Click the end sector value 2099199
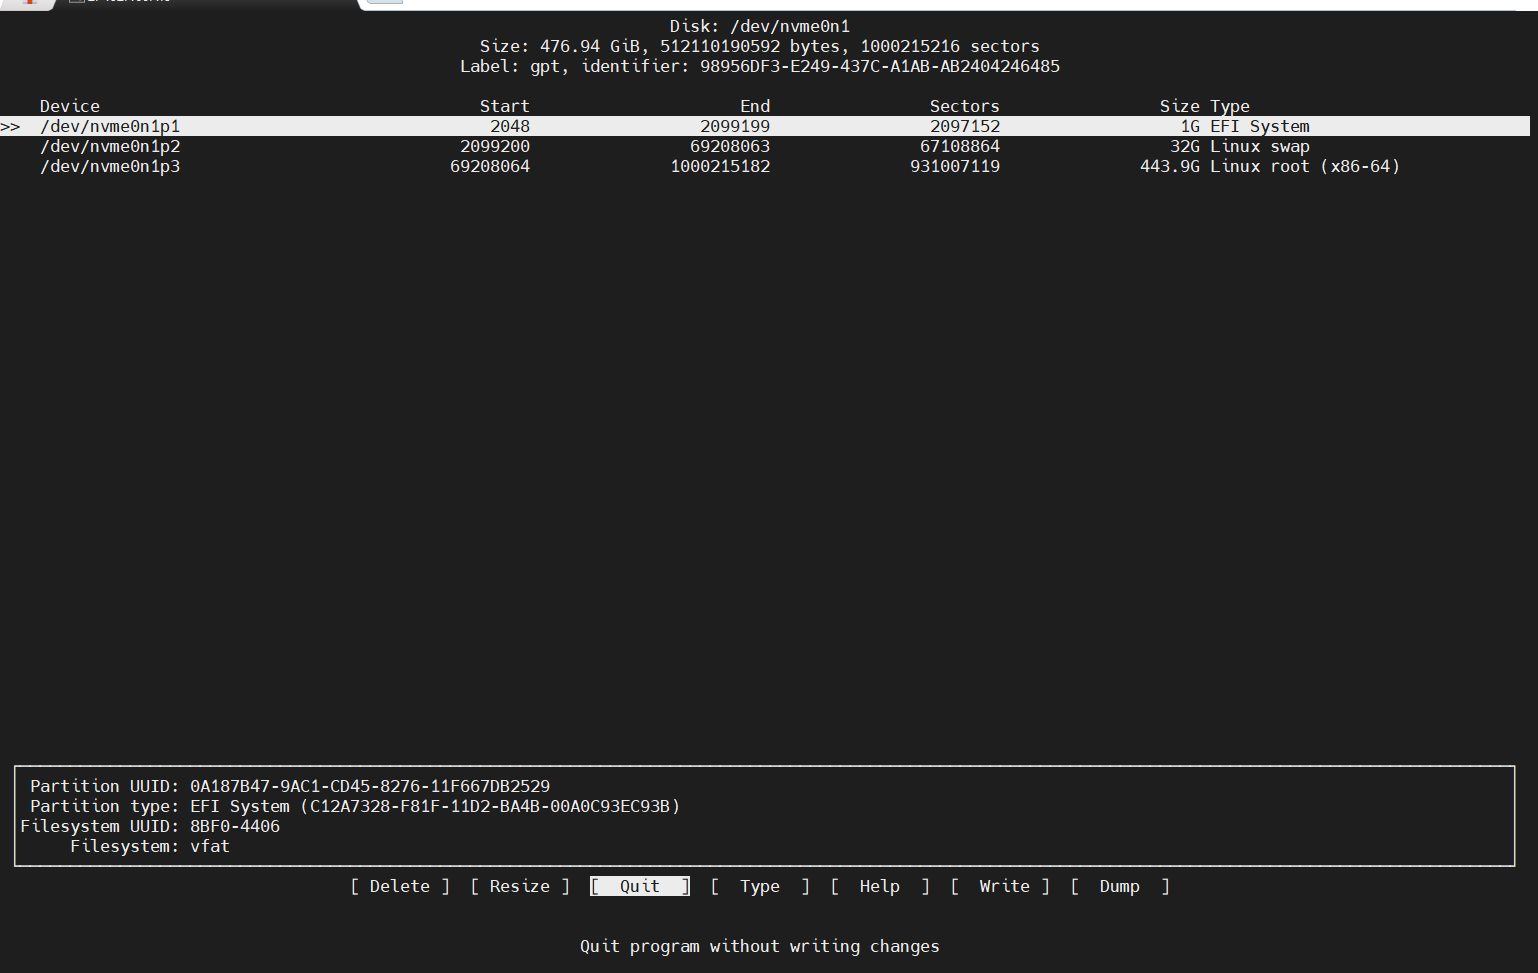Image resolution: width=1538 pixels, height=973 pixels. [735, 126]
